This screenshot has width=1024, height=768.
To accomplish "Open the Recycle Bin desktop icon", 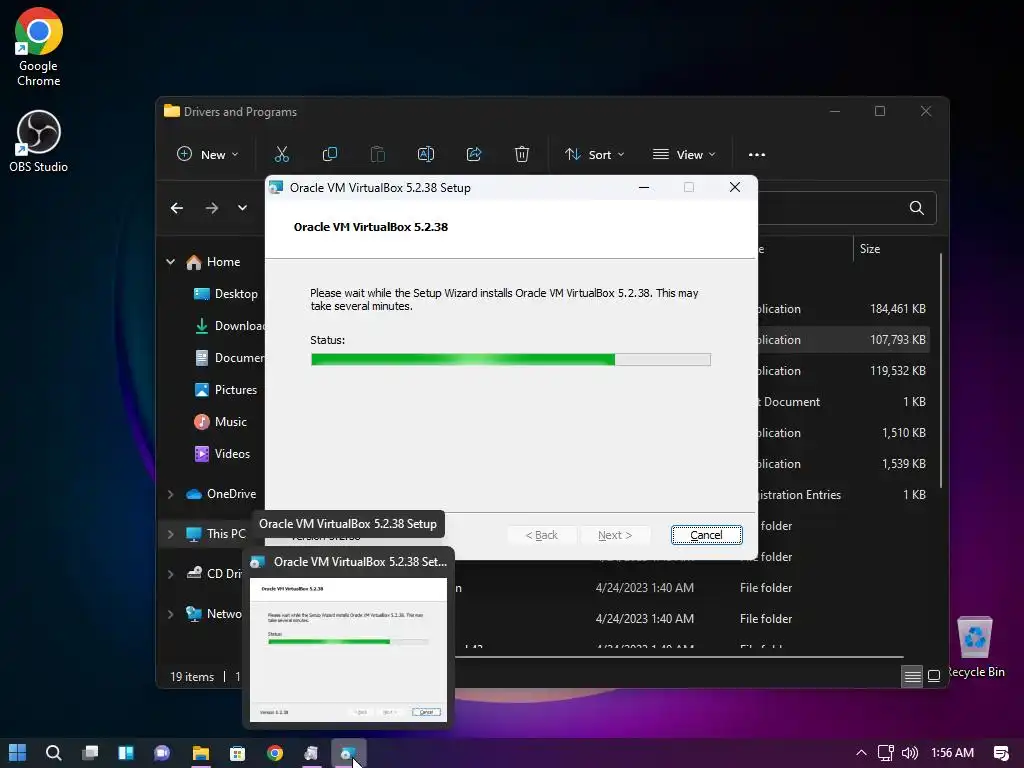I will pyautogui.click(x=975, y=647).
